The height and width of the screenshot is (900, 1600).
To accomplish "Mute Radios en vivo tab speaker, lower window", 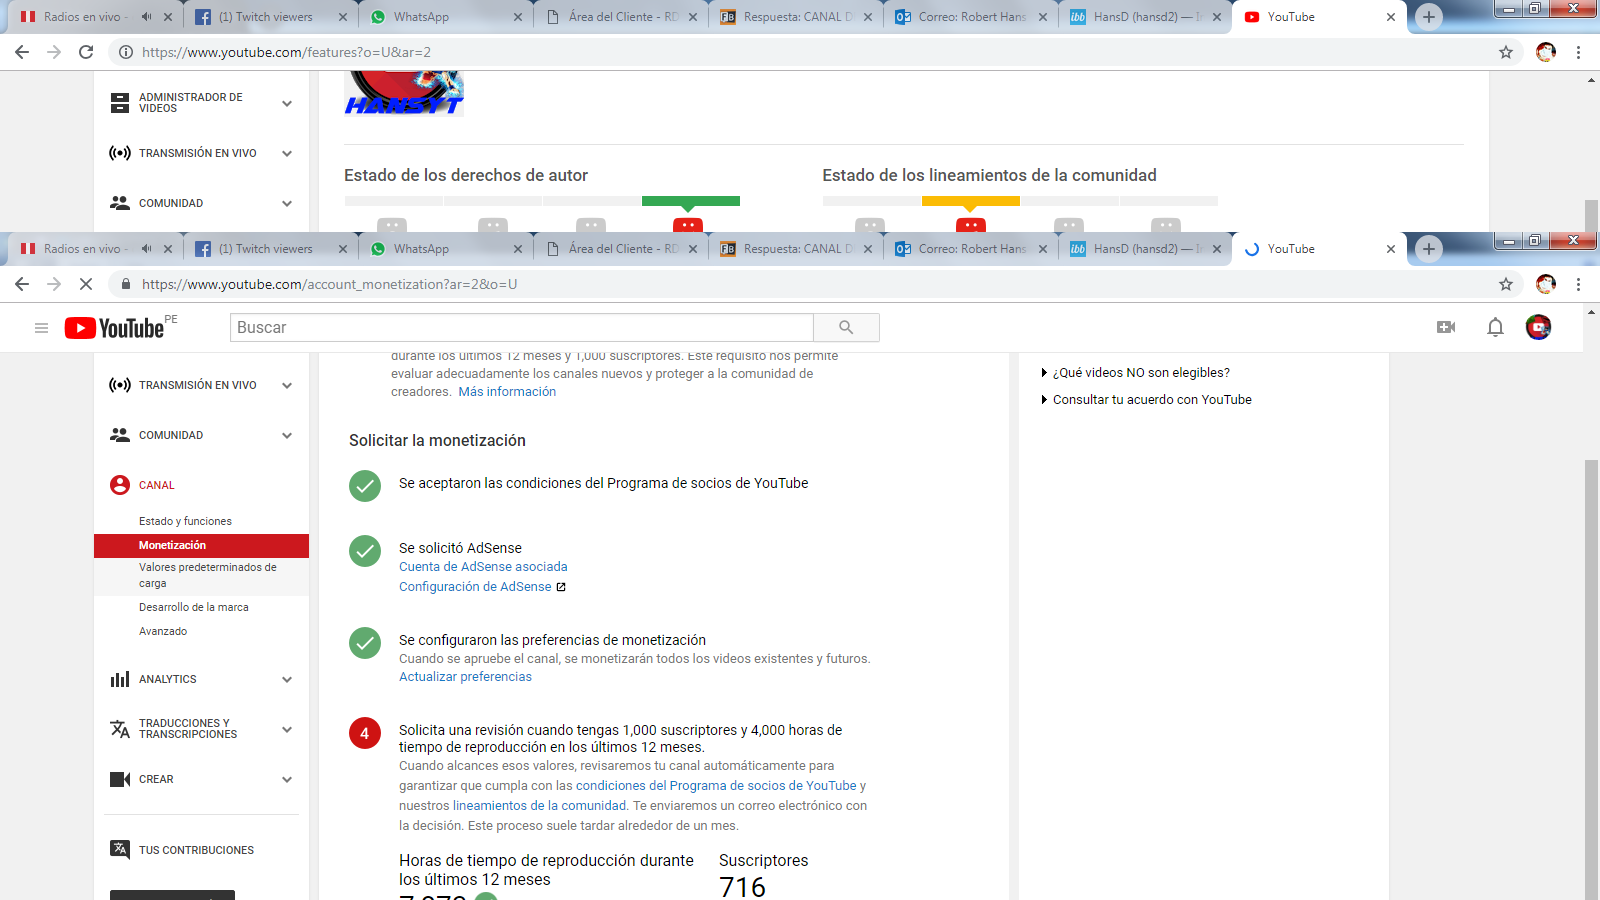I will coord(146,249).
